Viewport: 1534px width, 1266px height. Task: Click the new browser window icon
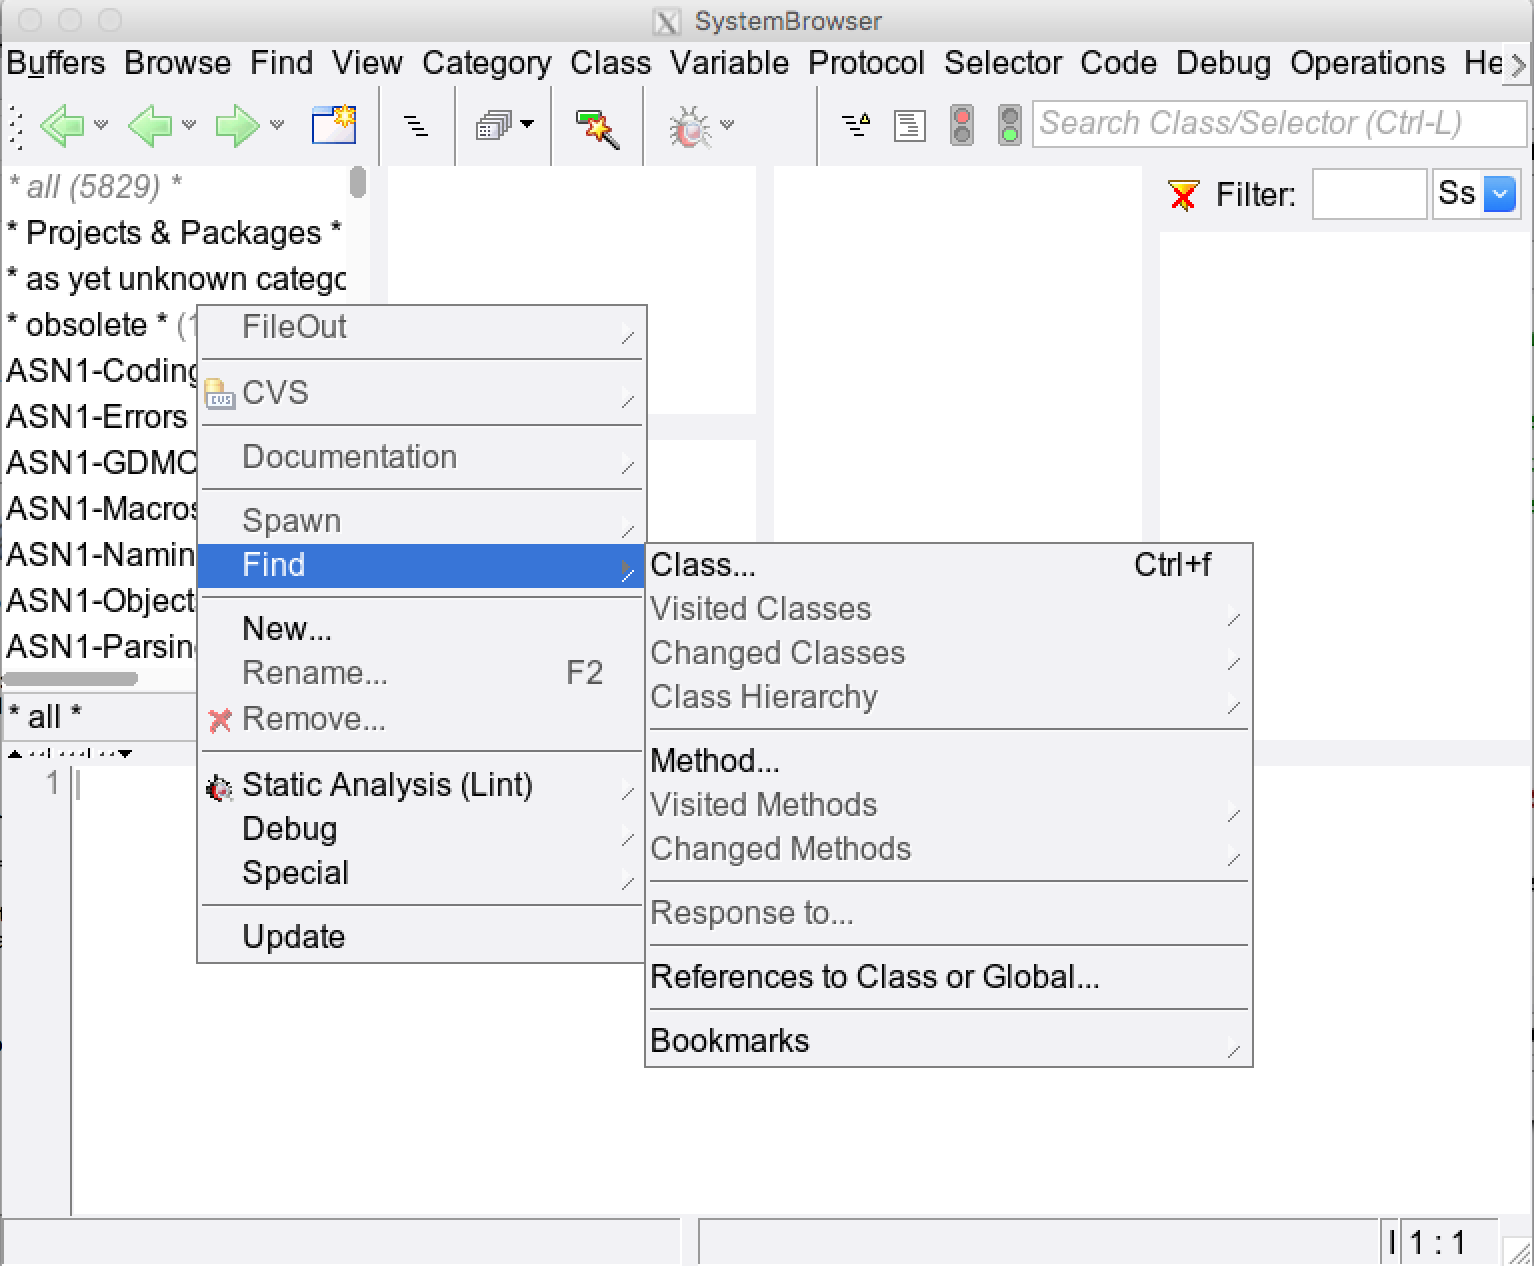(x=334, y=125)
